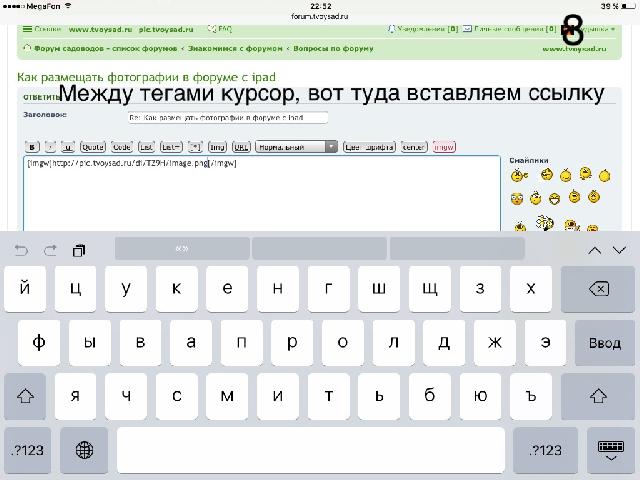This screenshot has height=480, width=640.
Task: Click into the message text area
Action: [x=262, y=193]
